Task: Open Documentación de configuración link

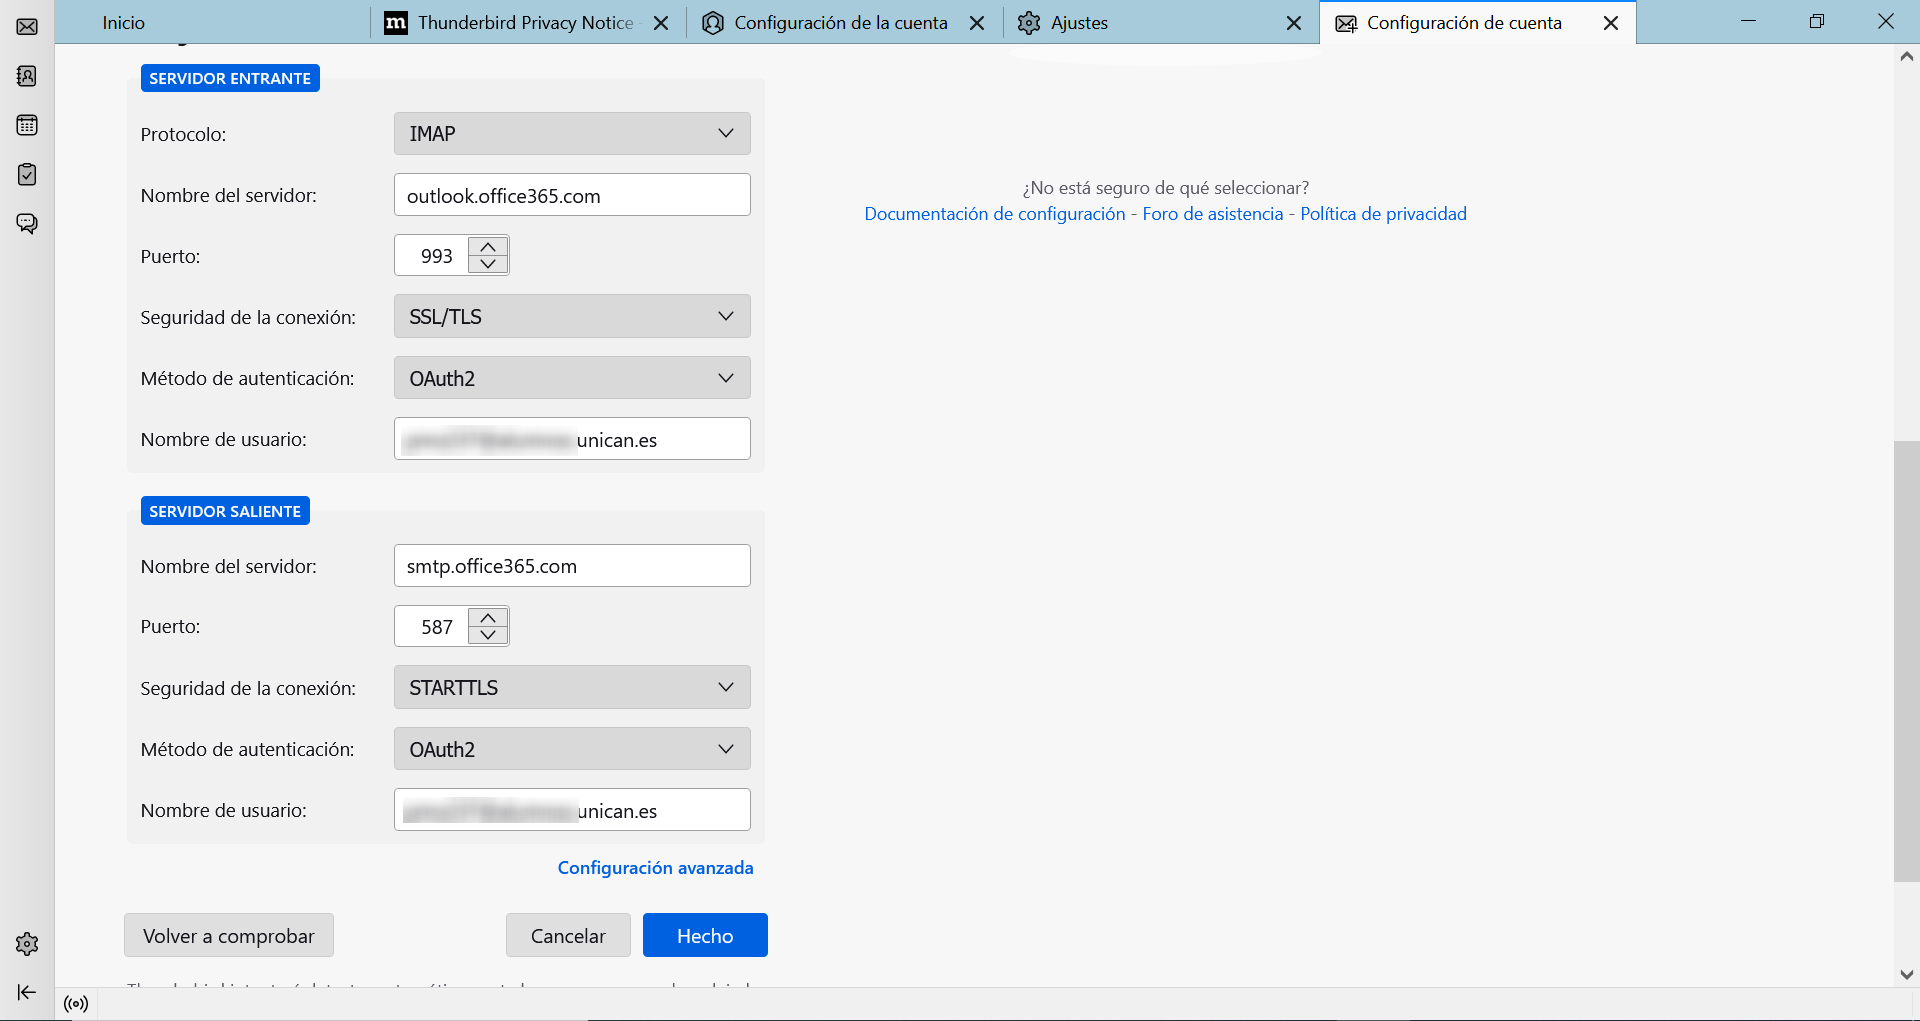Action: pyautogui.click(x=994, y=213)
